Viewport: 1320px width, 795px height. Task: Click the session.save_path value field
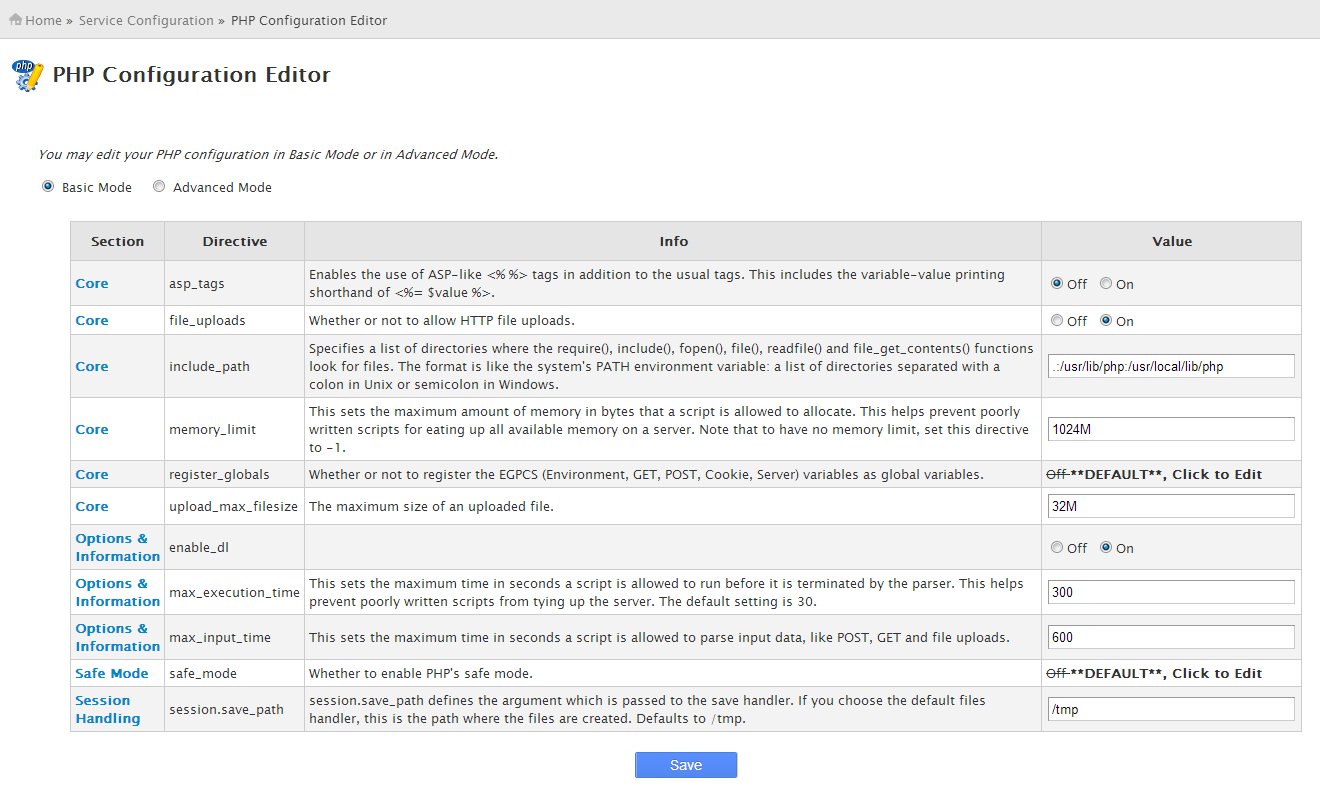[1171, 709]
